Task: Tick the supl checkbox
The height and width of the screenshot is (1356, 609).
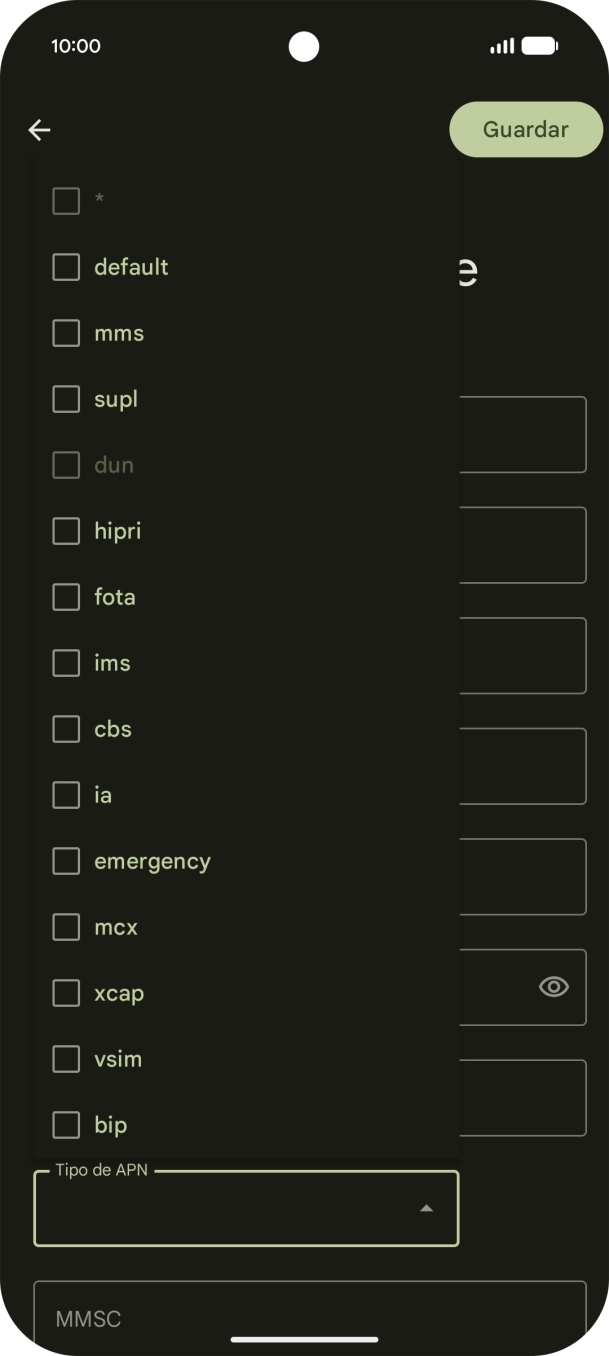Action: click(66, 399)
